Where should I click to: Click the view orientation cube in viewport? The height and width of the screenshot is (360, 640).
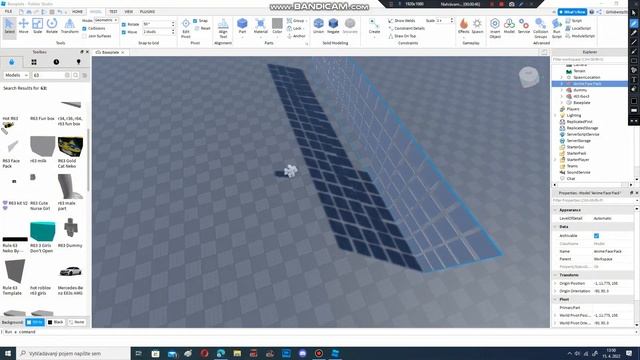529,77
